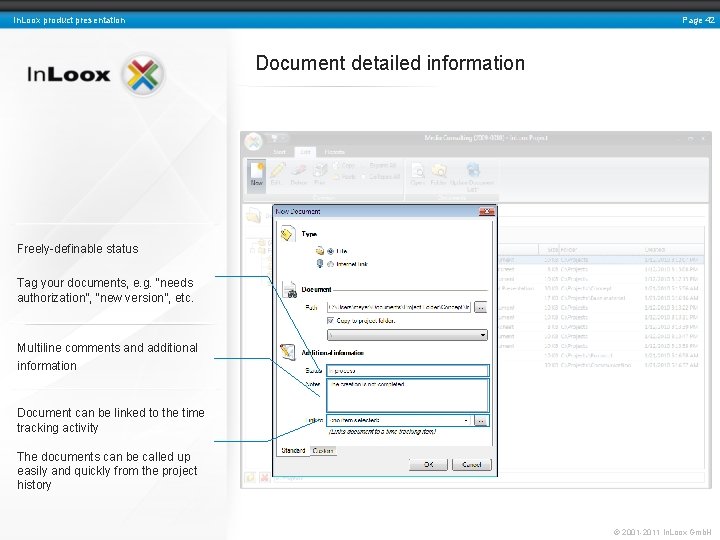
Task: Click the Notes multiline text area
Action: 408,395
